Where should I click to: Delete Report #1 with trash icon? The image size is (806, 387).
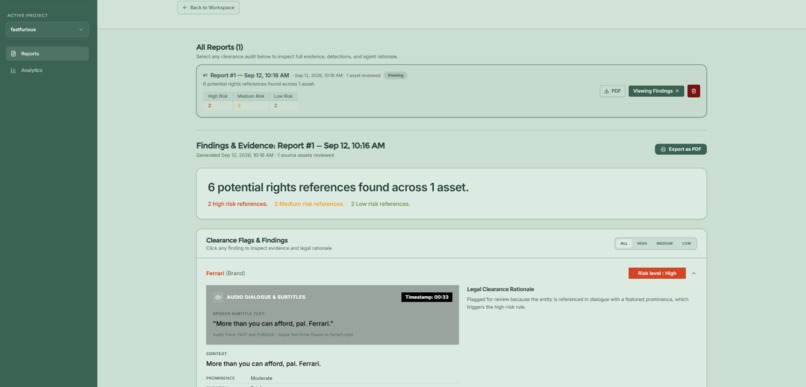coord(693,91)
